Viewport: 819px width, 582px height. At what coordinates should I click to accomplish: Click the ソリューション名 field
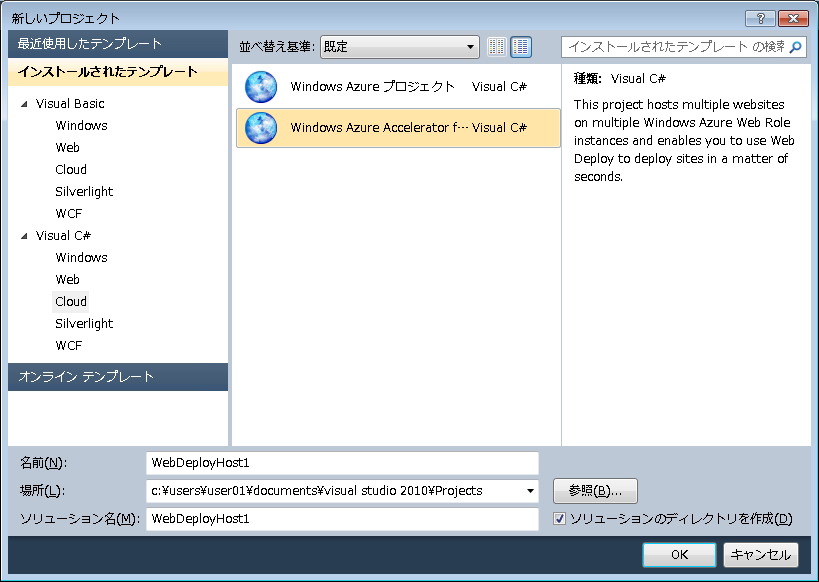[x=342, y=519]
